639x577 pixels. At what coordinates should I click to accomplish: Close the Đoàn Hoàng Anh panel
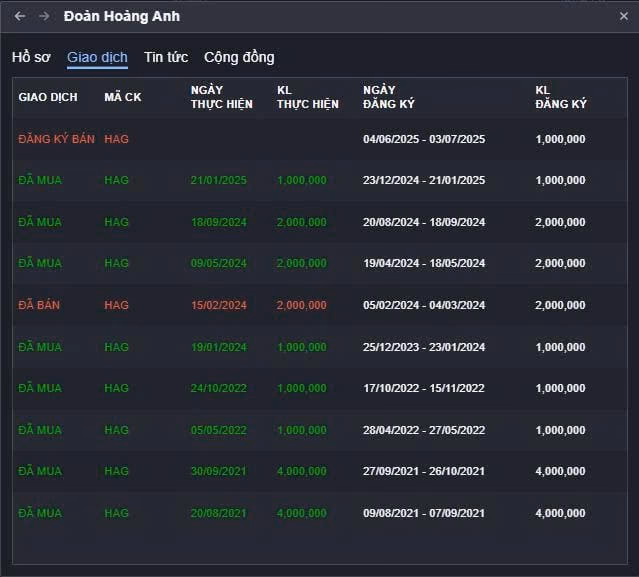point(624,16)
